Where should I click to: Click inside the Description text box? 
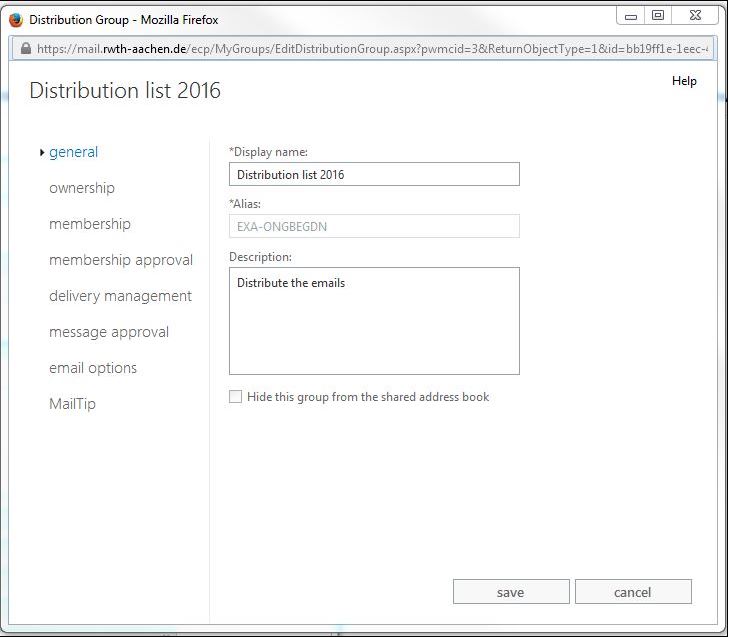coord(374,320)
